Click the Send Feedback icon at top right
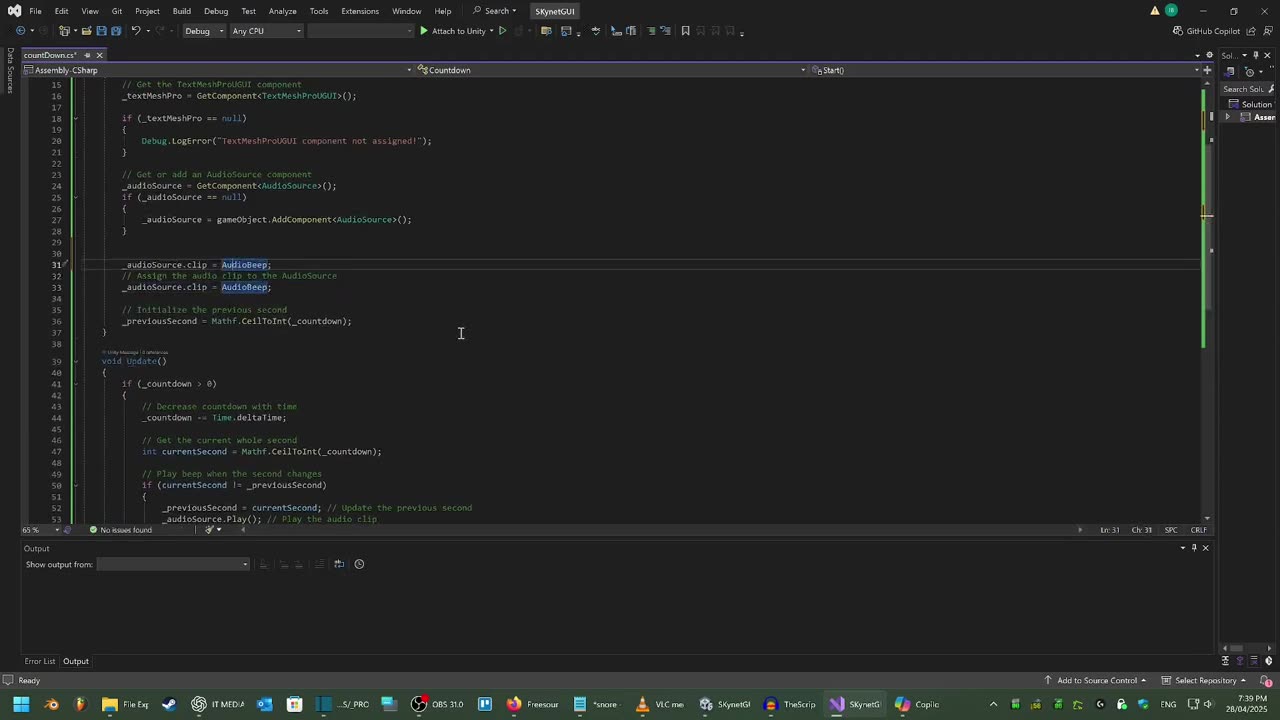Screen dimensions: 1280x720 [x=1268, y=31]
